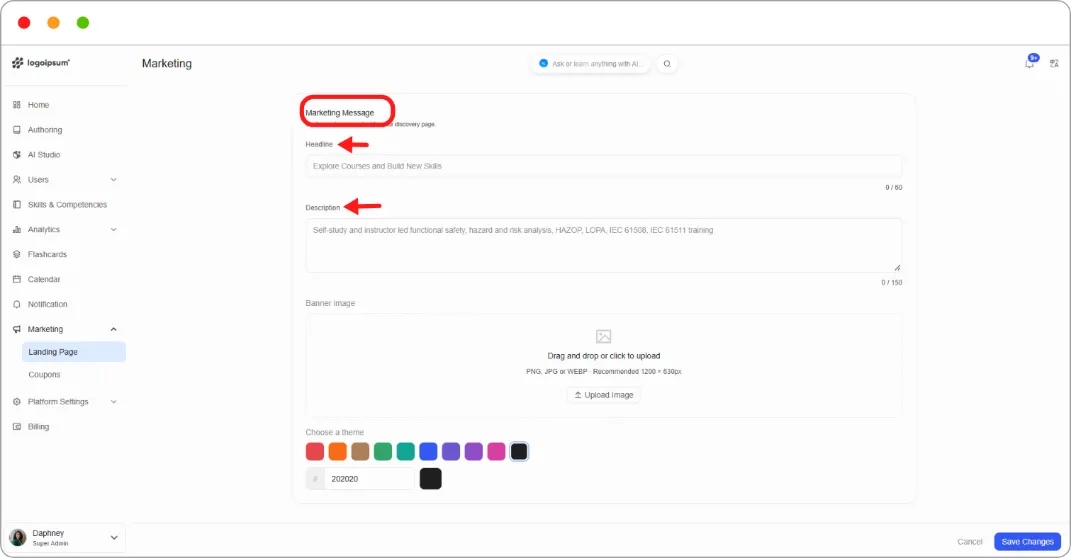The image size is (1071, 558).
Task: Click the Marketing megaphone icon
Action: tap(17, 329)
